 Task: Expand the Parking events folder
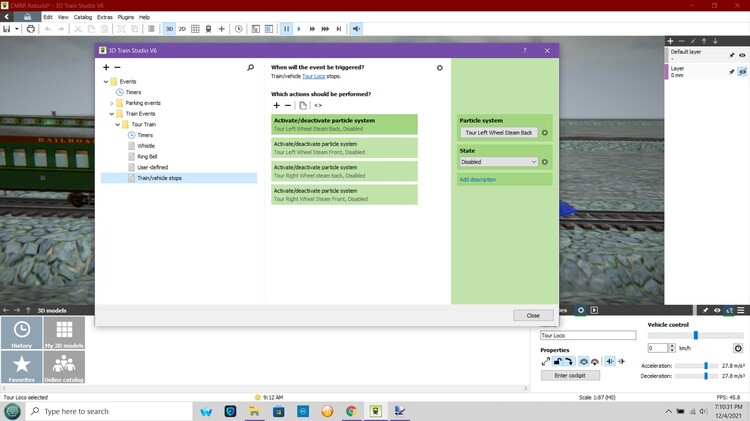(111, 103)
